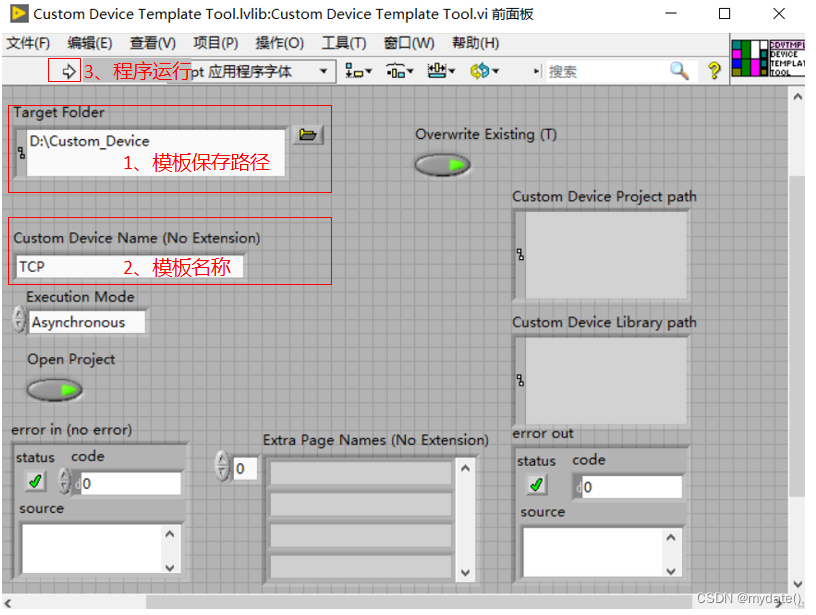Click the error in source text box

93,548
